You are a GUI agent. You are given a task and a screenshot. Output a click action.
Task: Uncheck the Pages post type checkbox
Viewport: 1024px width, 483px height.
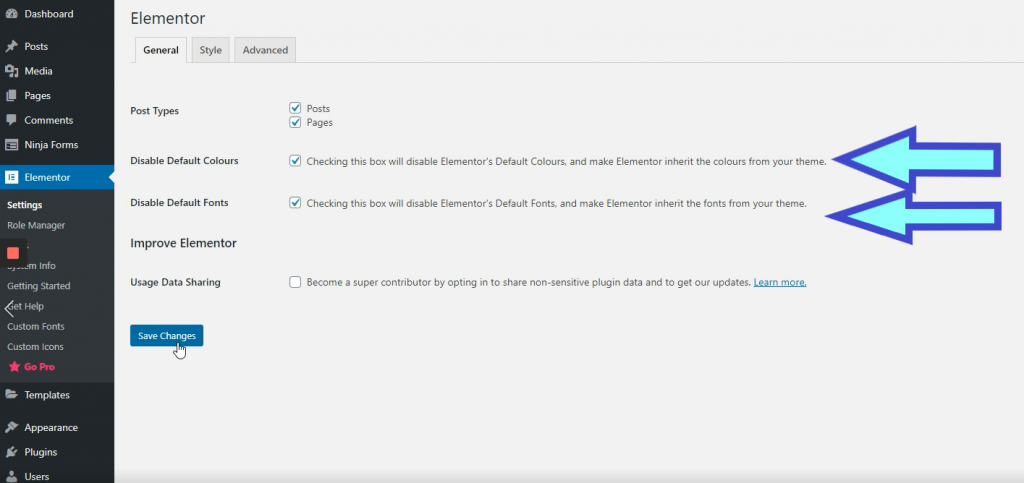pyautogui.click(x=295, y=122)
